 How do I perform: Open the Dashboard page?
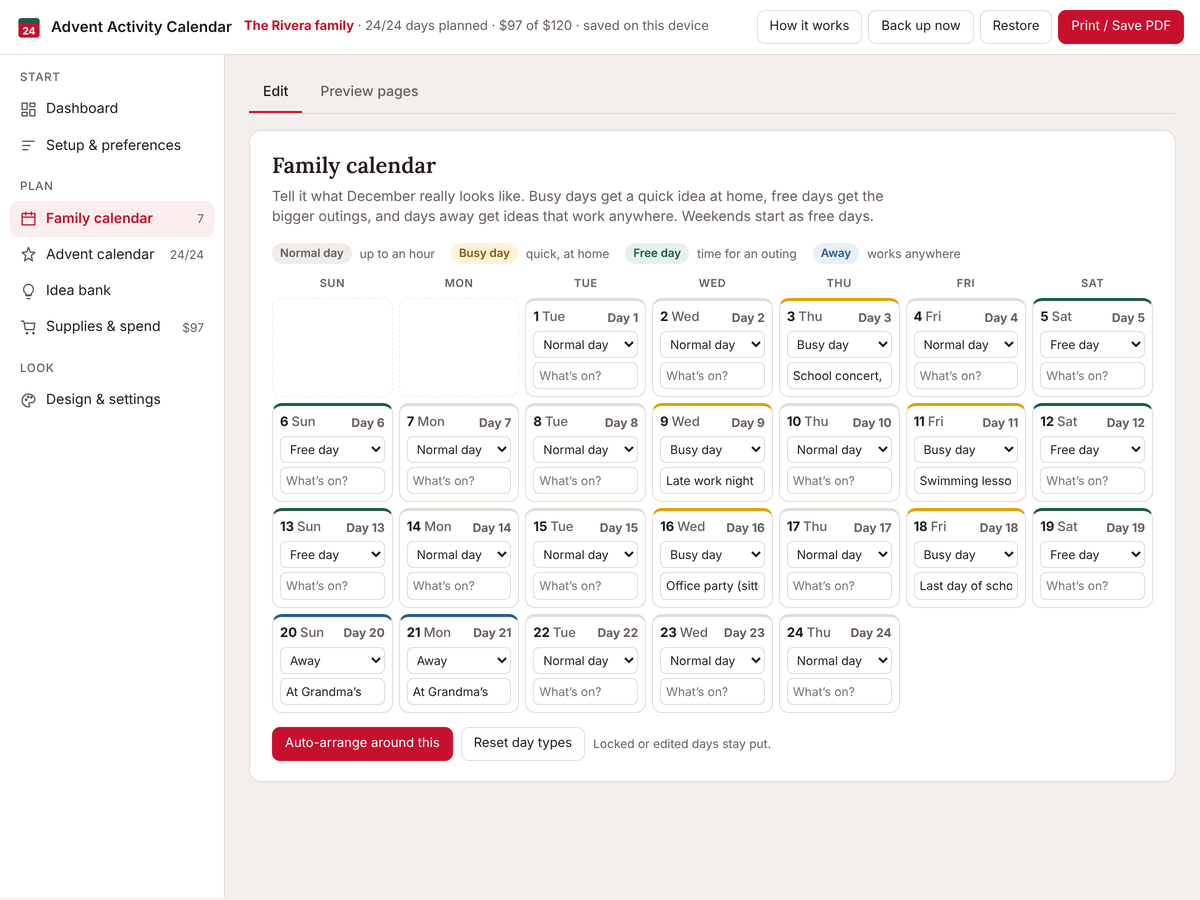(x=112, y=109)
